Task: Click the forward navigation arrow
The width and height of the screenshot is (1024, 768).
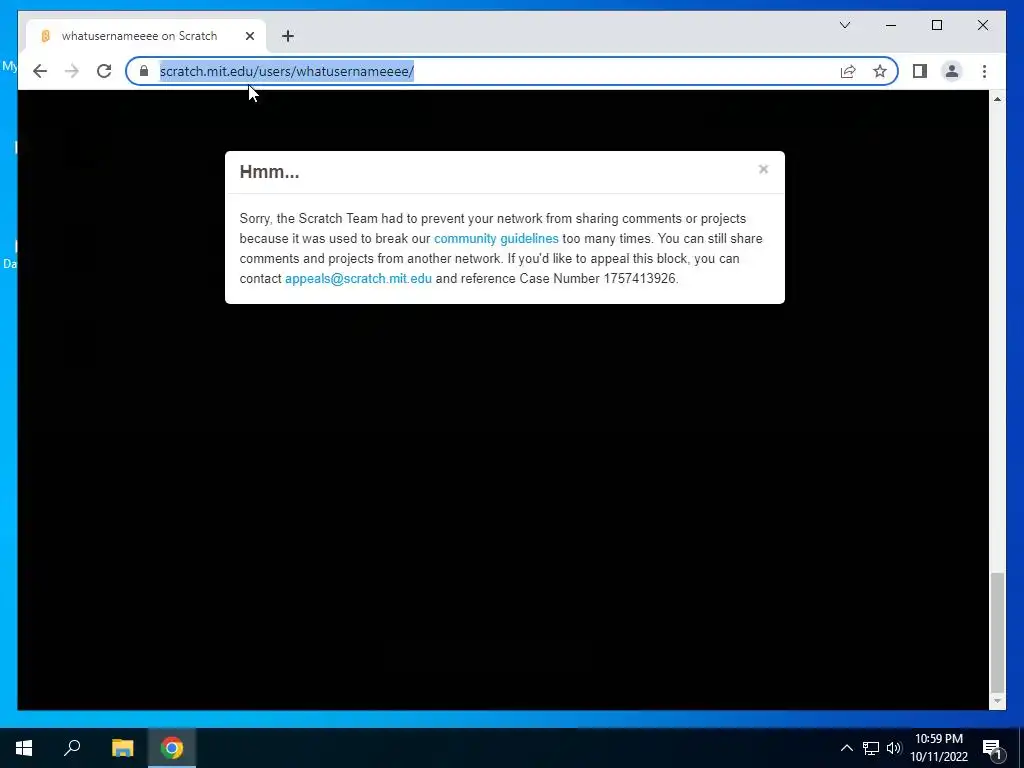Action: pyautogui.click(x=72, y=71)
